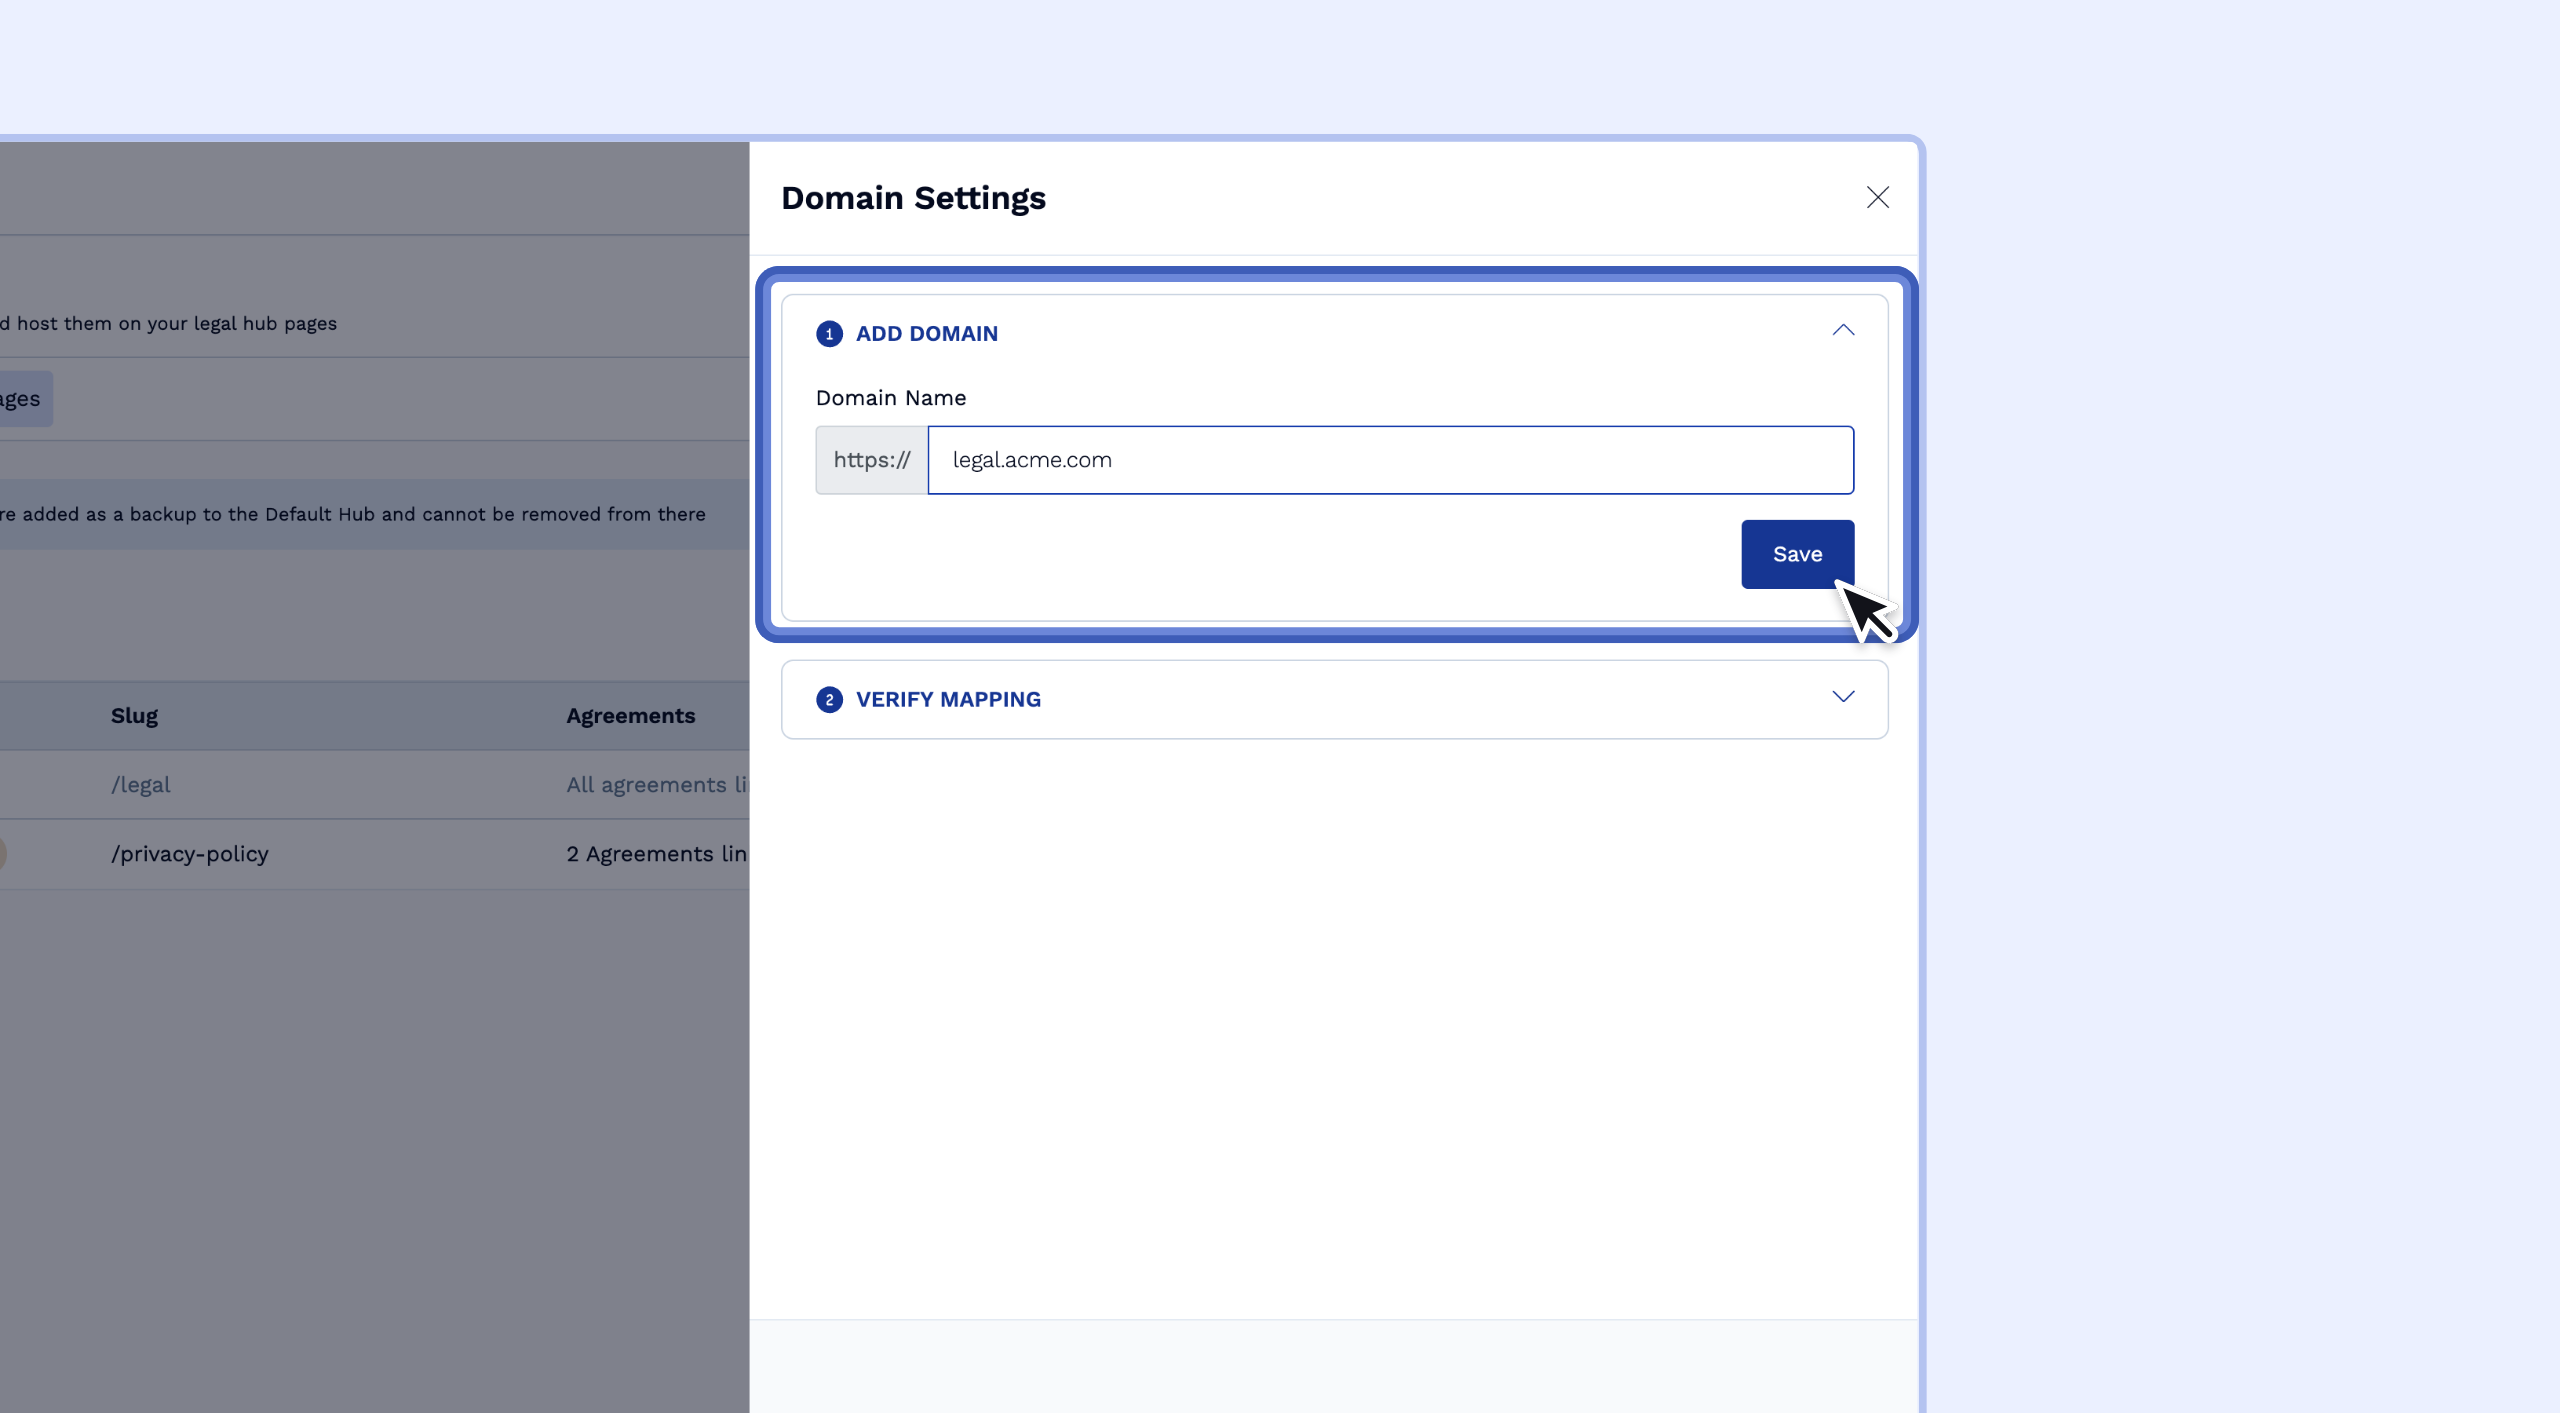Click the Domain Name label
Image resolution: width=2560 pixels, height=1413 pixels.
click(890, 398)
